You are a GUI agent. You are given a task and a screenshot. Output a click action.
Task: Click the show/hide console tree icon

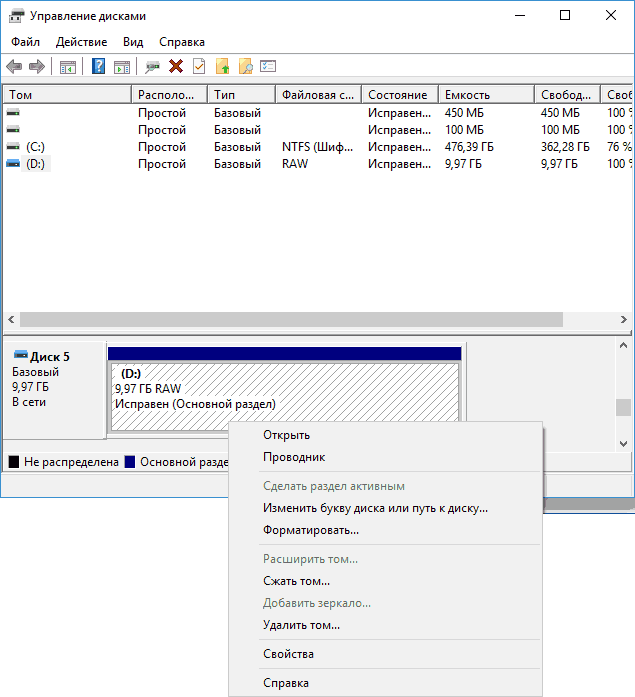[x=68, y=67]
